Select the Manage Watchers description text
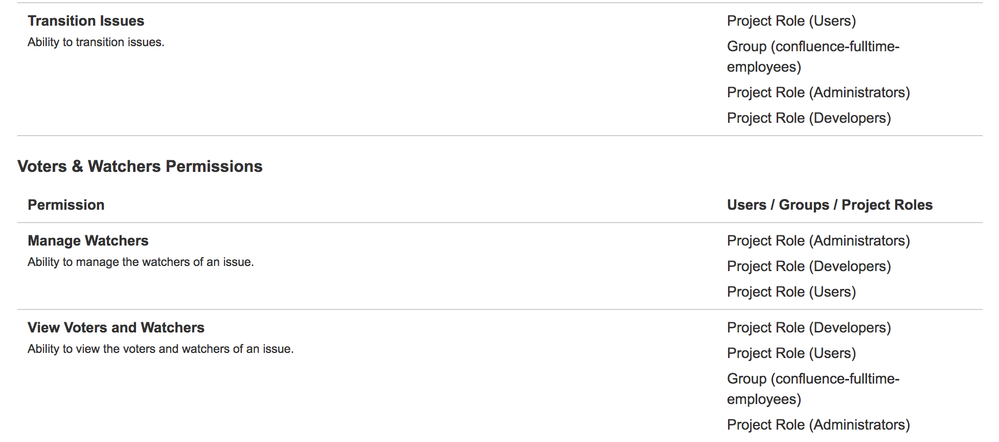Image resolution: width=999 pixels, height=442 pixels. tap(141, 262)
